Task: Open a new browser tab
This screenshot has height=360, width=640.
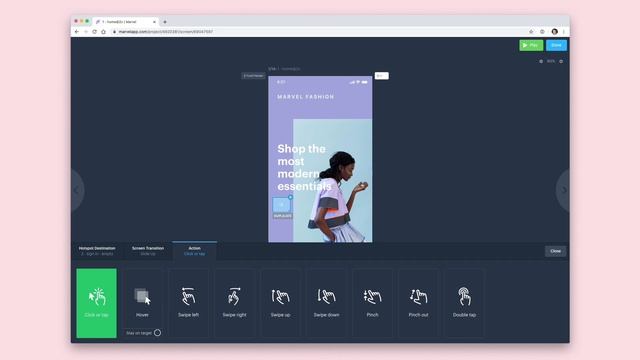Action: pos(165,22)
